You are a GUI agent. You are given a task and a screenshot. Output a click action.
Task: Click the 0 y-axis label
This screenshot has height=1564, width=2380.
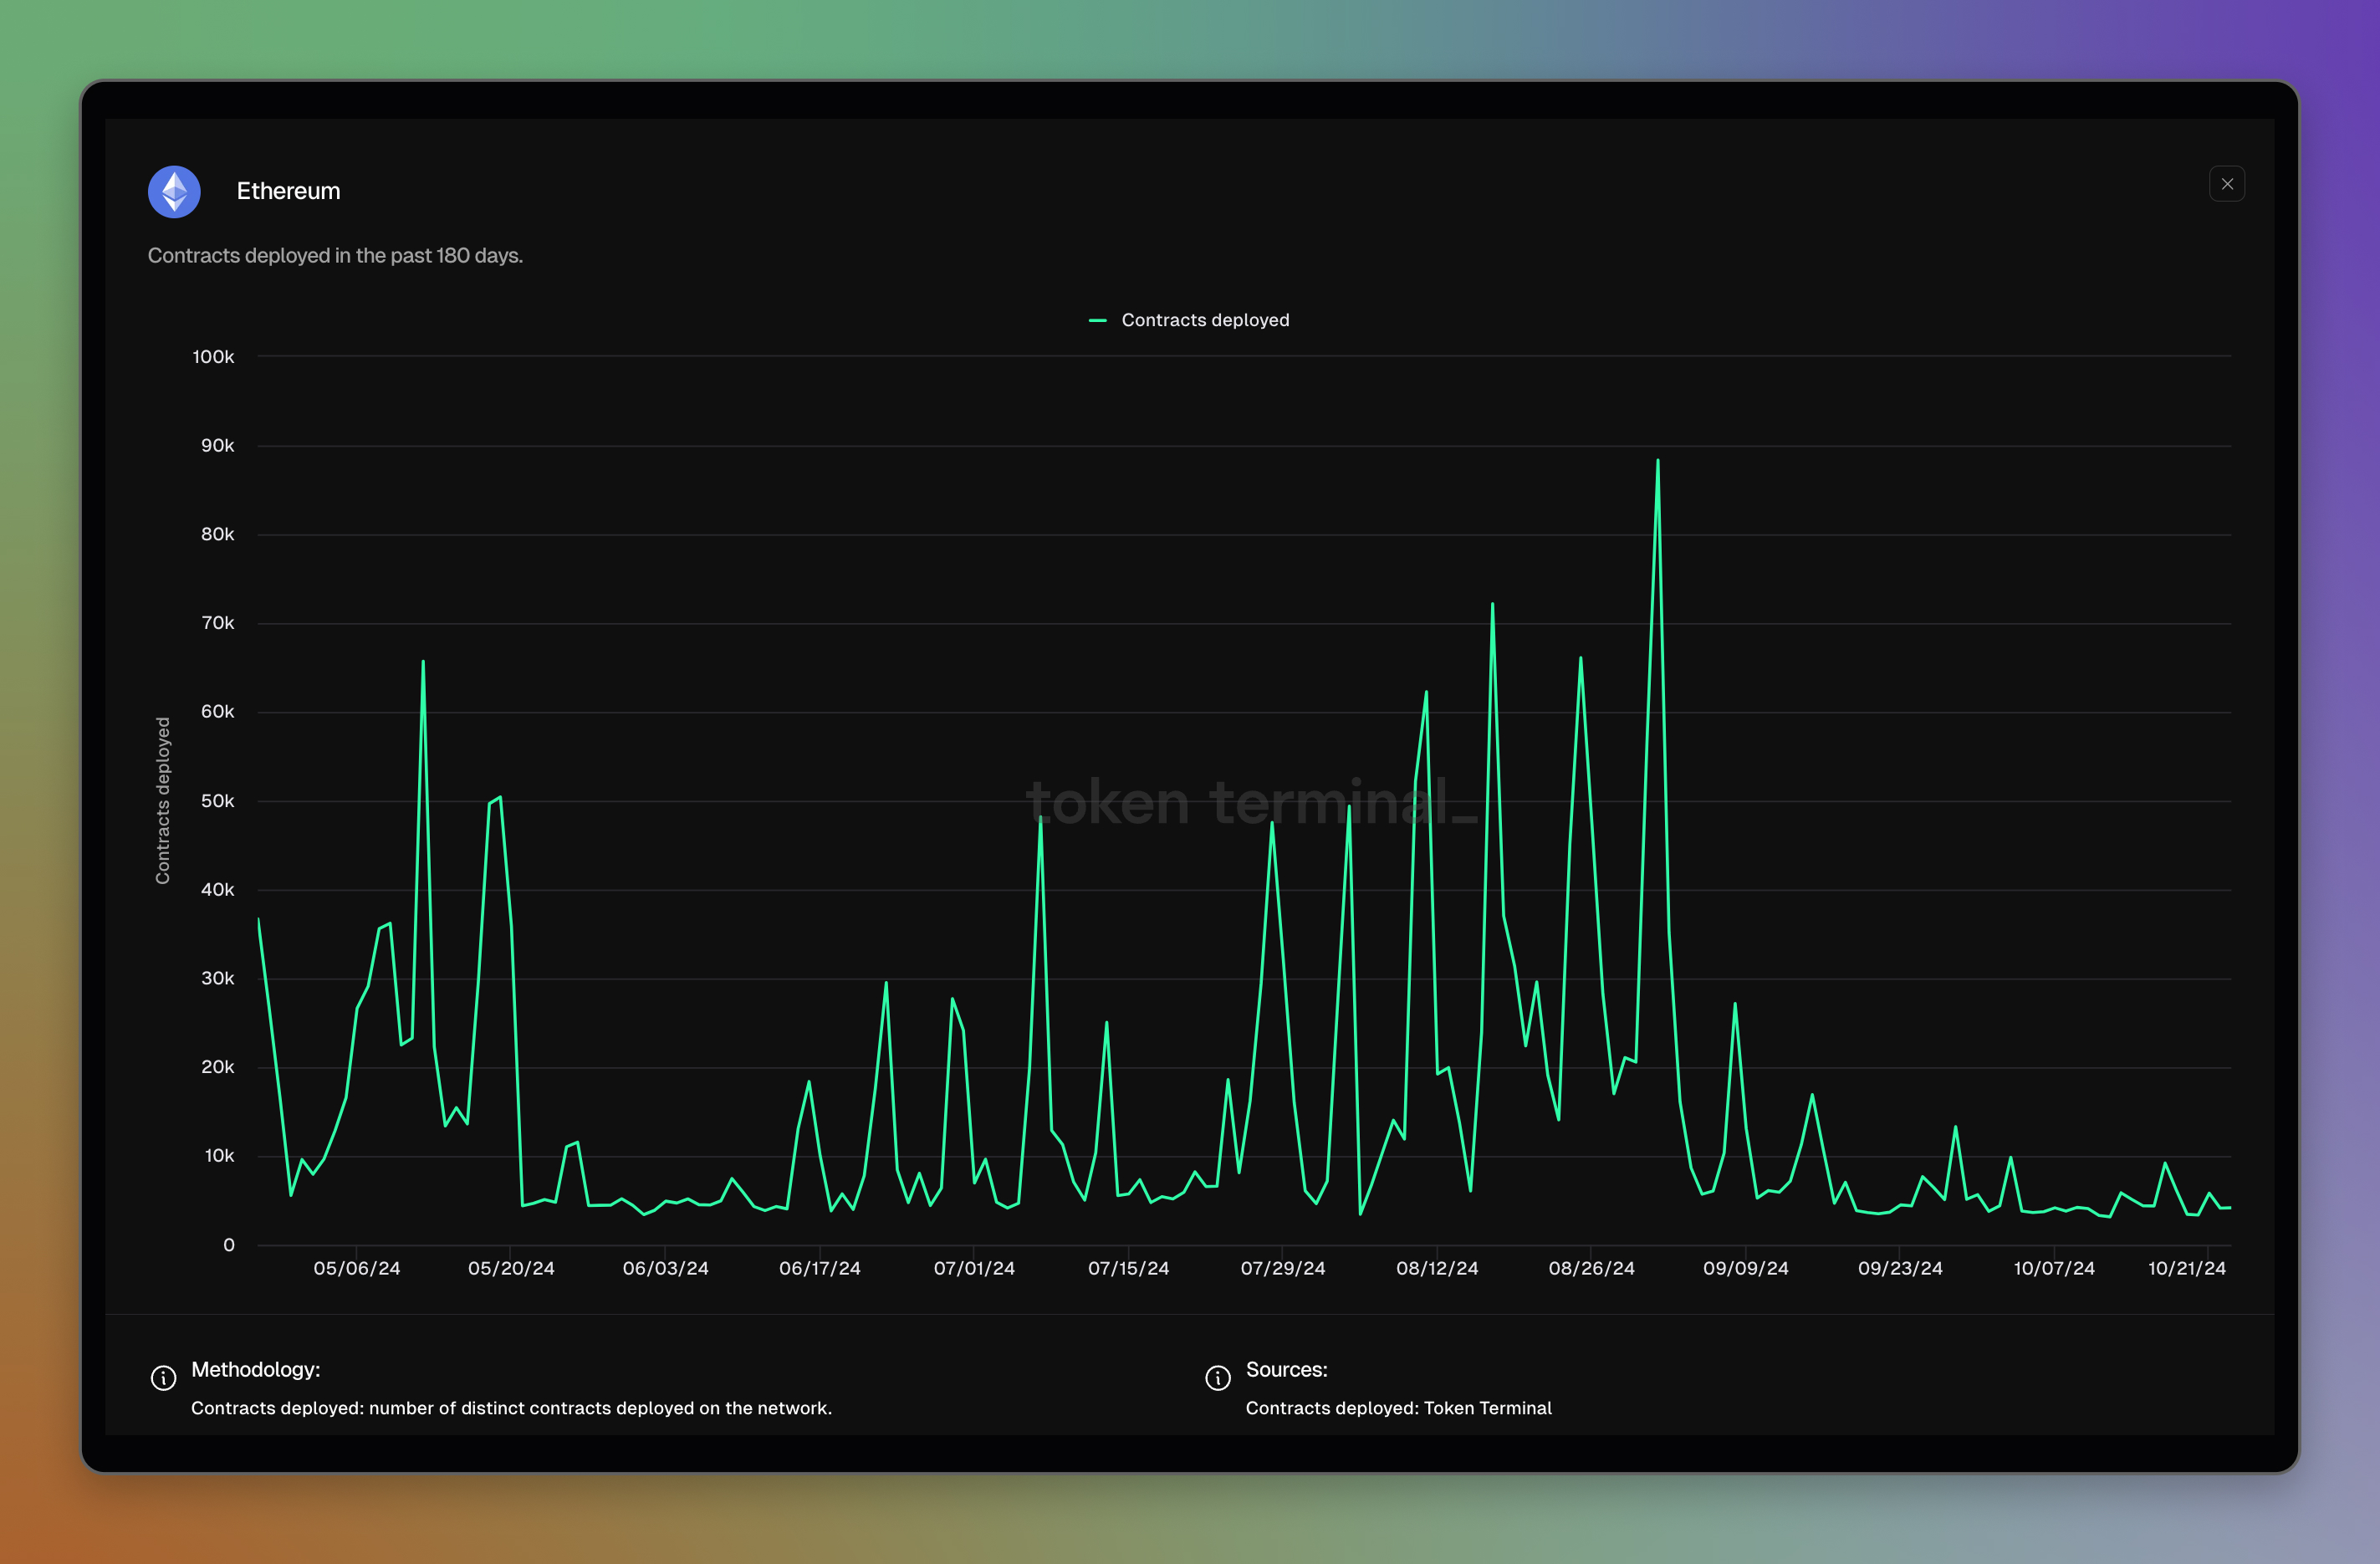(x=229, y=1245)
